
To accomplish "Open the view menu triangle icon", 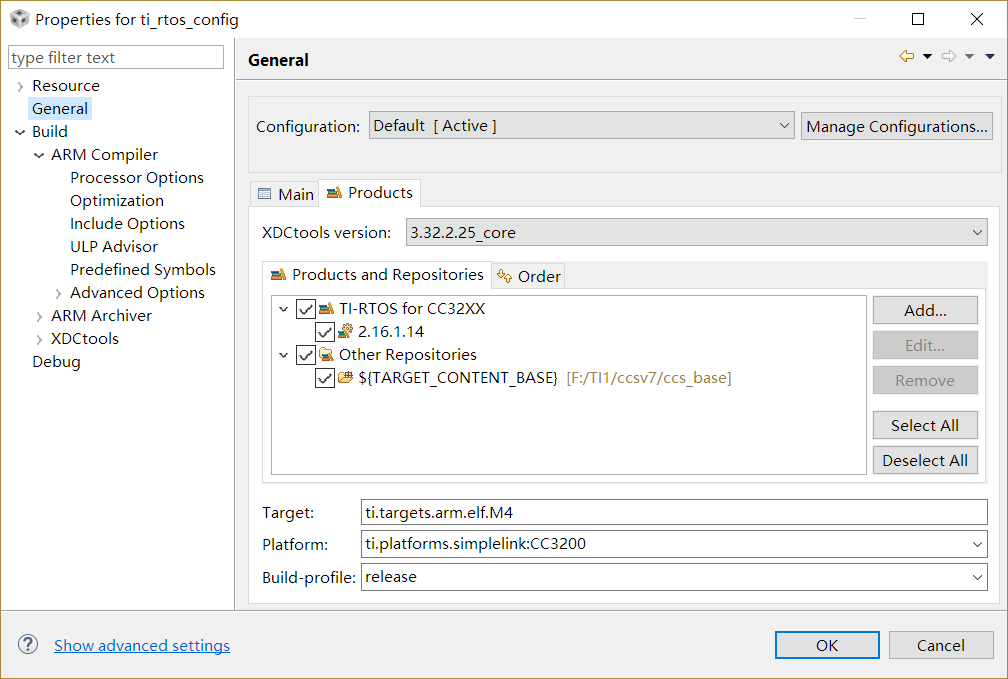I will 990,57.
